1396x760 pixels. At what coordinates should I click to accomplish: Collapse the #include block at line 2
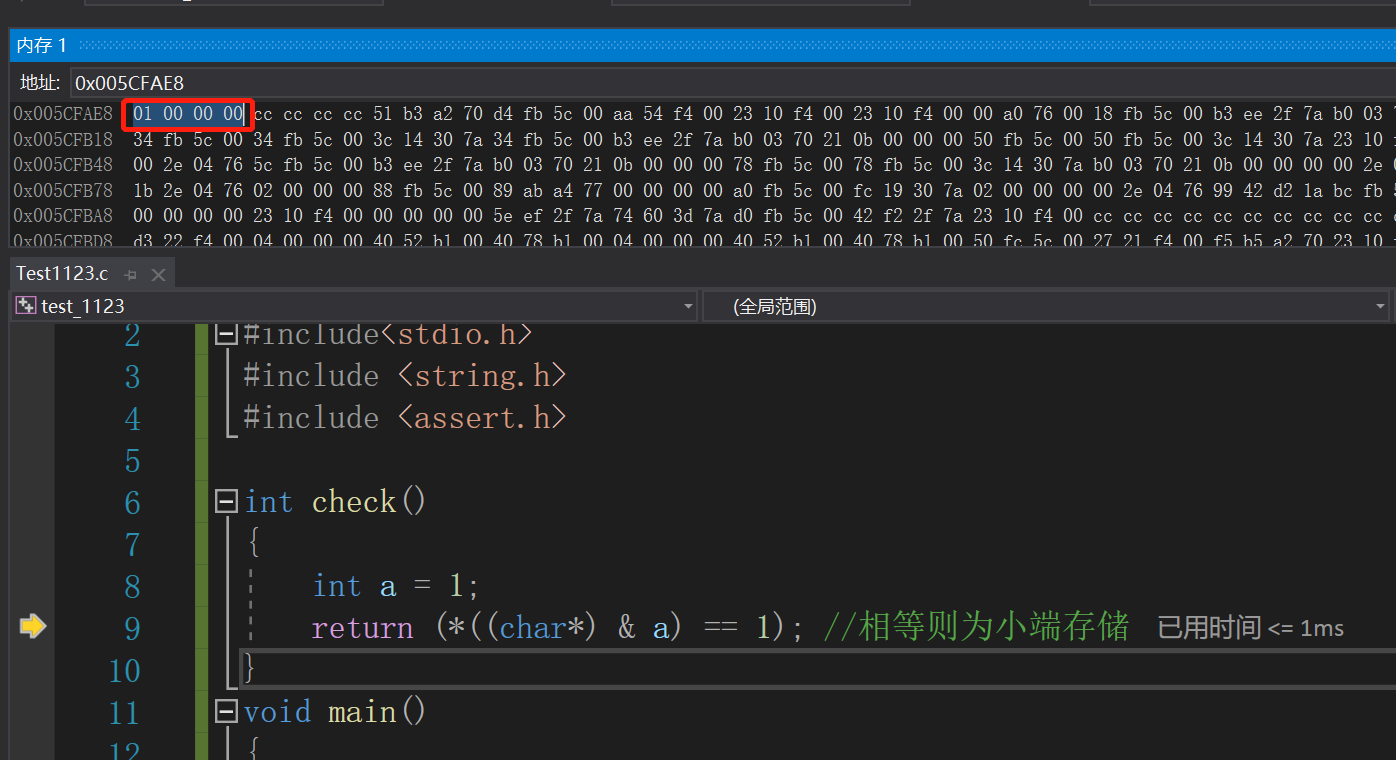point(227,334)
